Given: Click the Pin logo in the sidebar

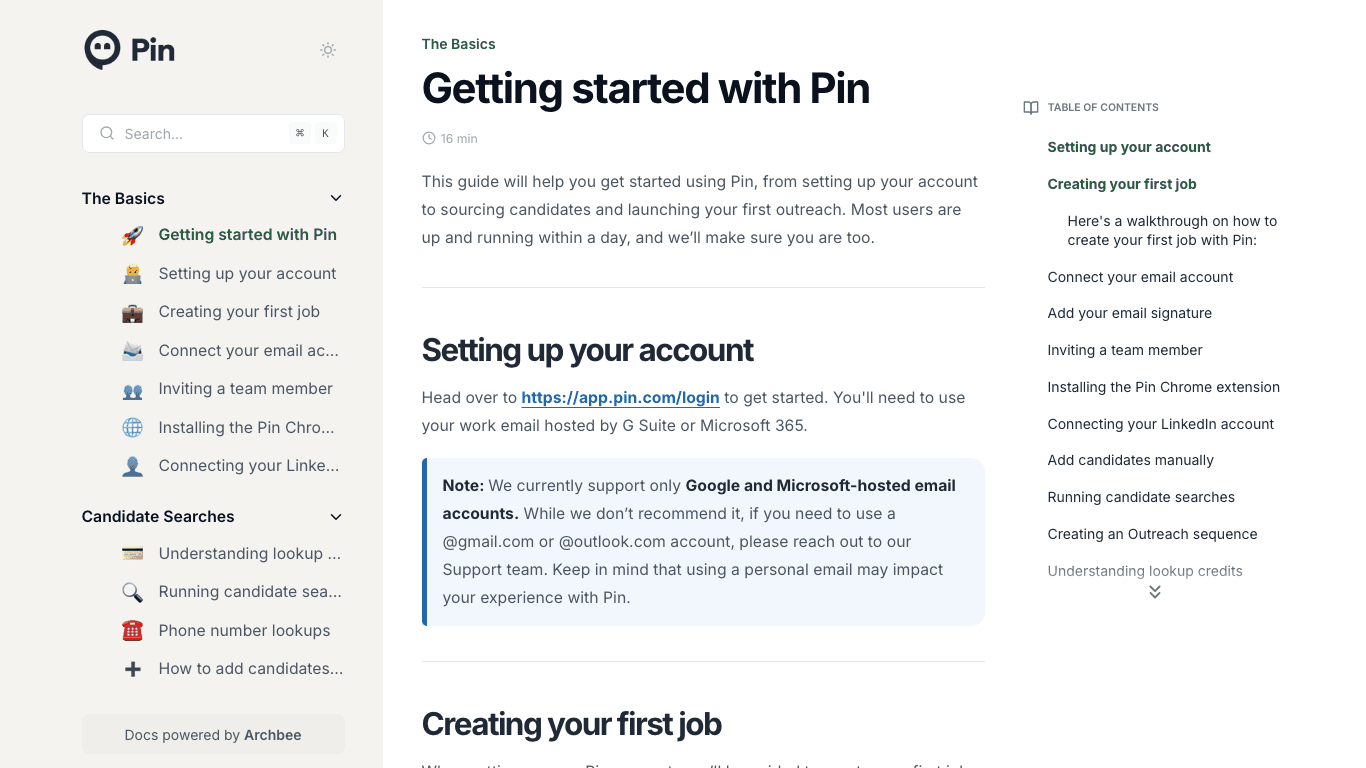Looking at the screenshot, I should pyautogui.click(x=129, y=49).
